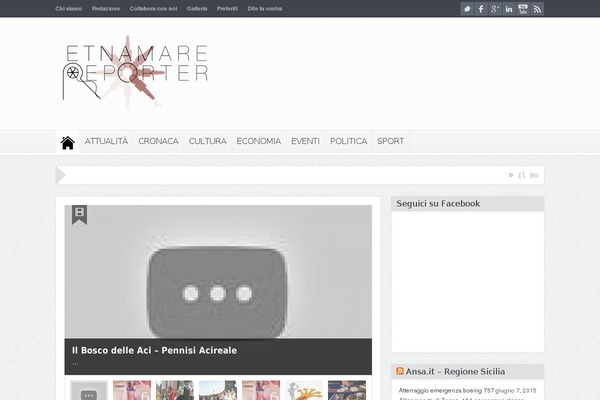Select the Eventi menu item
This screenshot has height=400, width=600.
305,141
